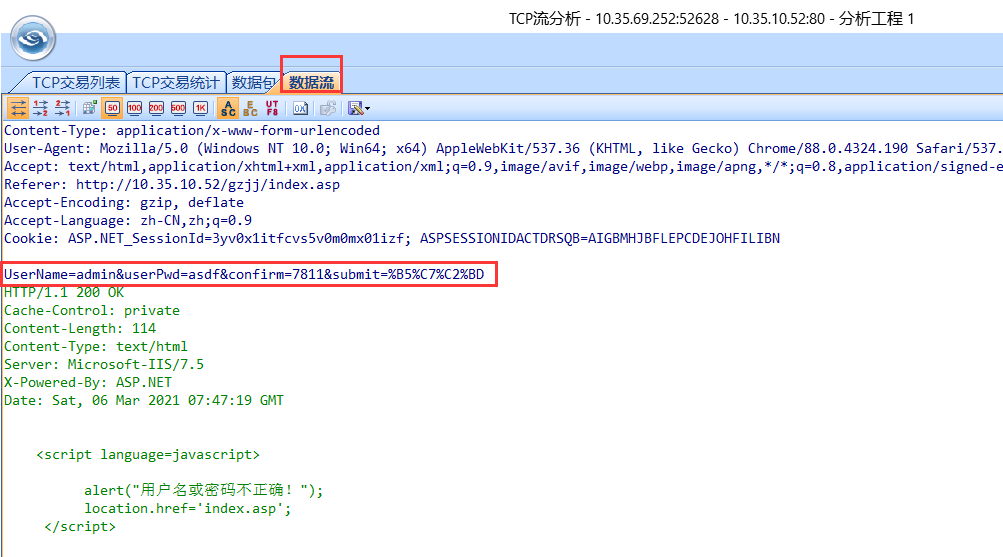Image resolution: width=1003 pixels, height=557 pixels.
Task: Set display limit to 1K
Action: pos(200,108)
